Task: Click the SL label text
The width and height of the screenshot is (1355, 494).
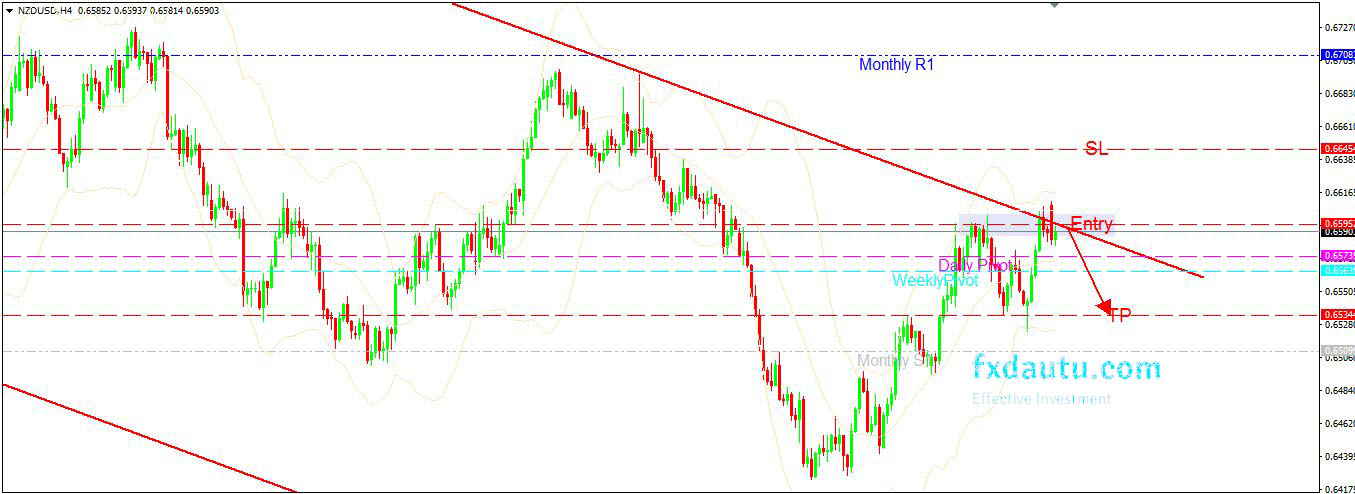Action: pos(1097,149)
